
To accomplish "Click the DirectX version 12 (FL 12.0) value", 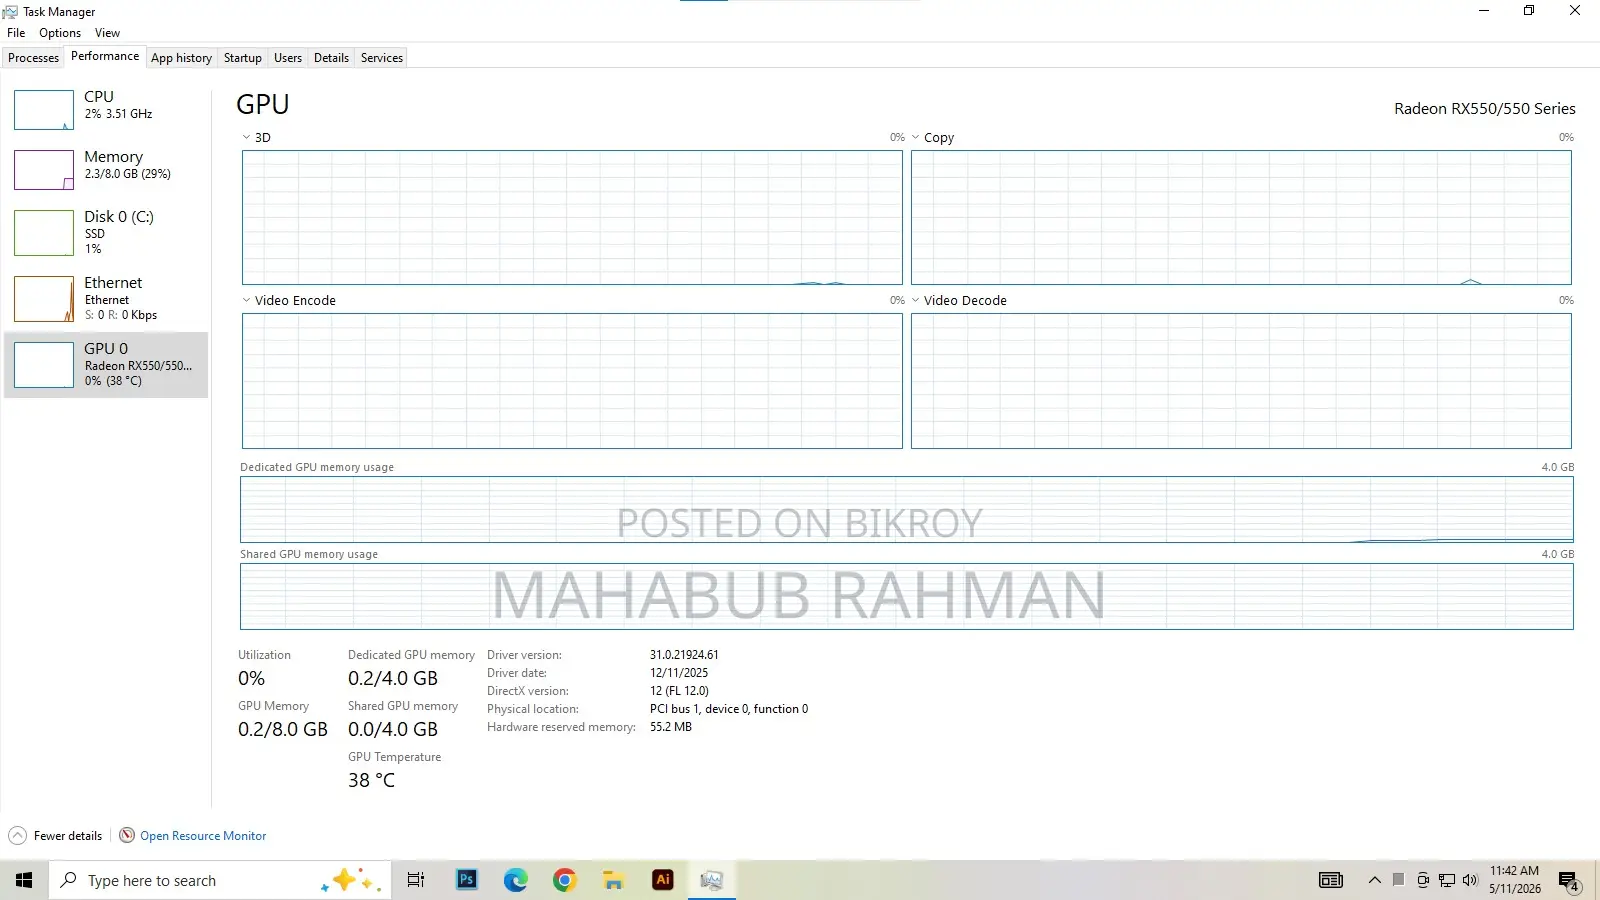I will pyautogui.click(x=679, y=691).
